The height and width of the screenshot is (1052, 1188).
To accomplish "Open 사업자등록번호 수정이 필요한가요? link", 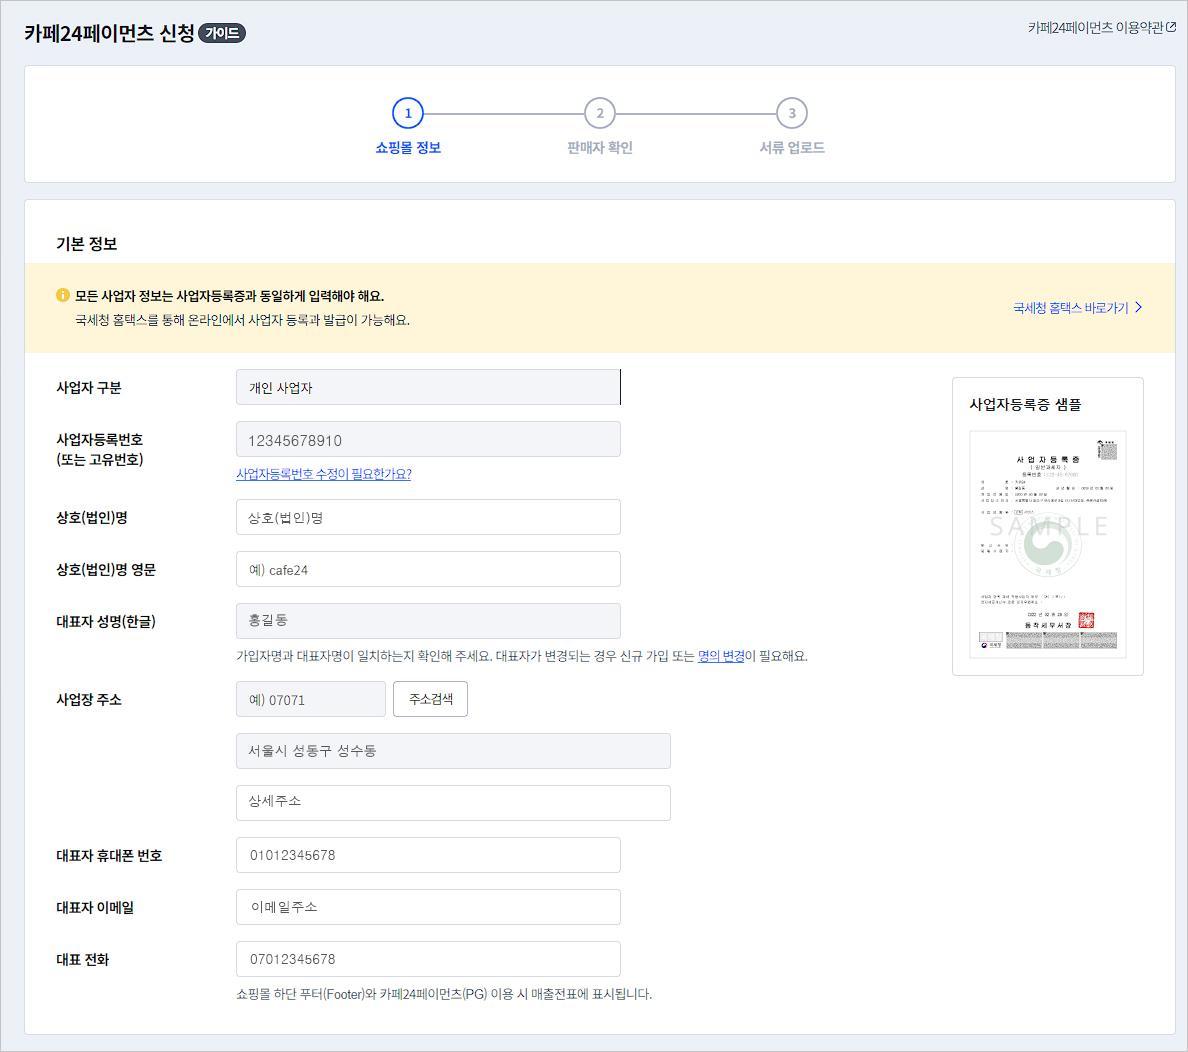I will point(321,474).
